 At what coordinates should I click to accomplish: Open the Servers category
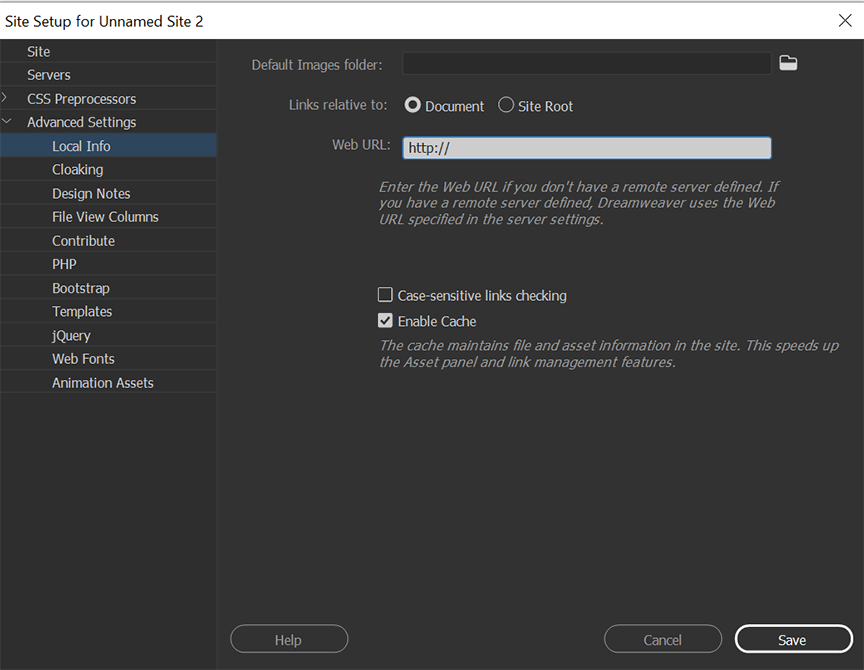(x=48, y=75)
